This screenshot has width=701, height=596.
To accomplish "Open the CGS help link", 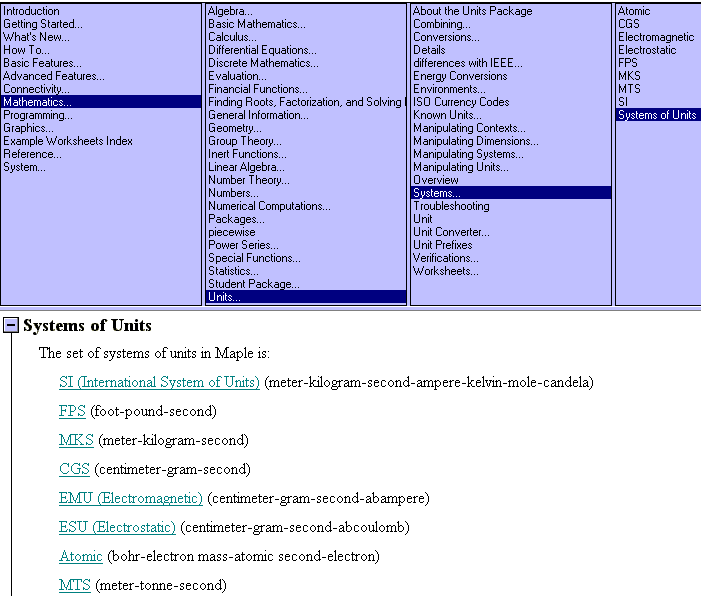I will [x=74, y=469].
